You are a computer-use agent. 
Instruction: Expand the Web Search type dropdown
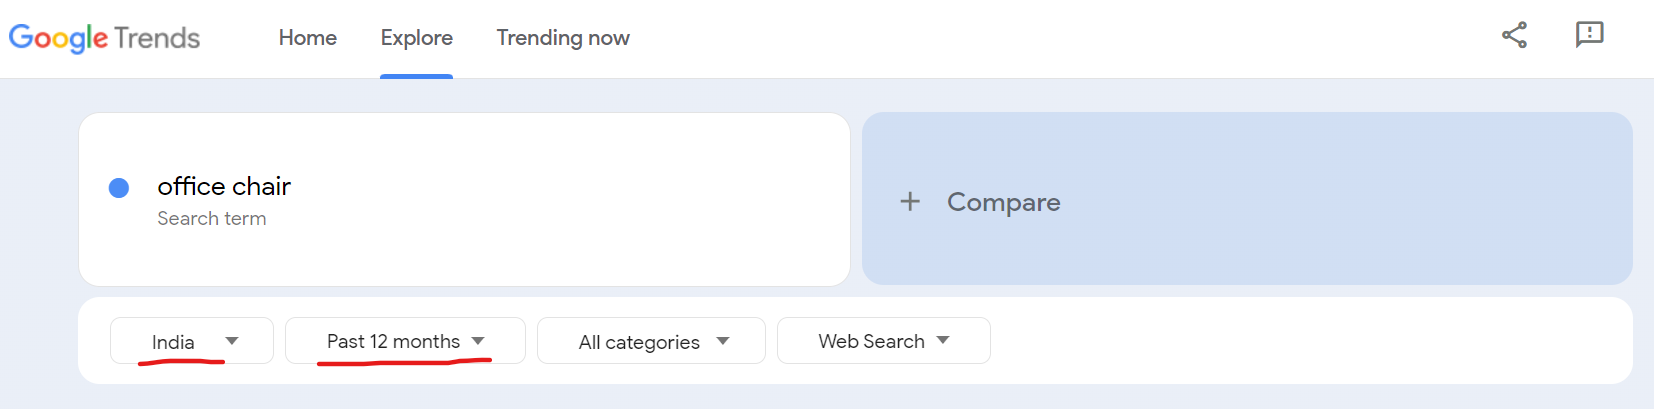click(871, 341)
